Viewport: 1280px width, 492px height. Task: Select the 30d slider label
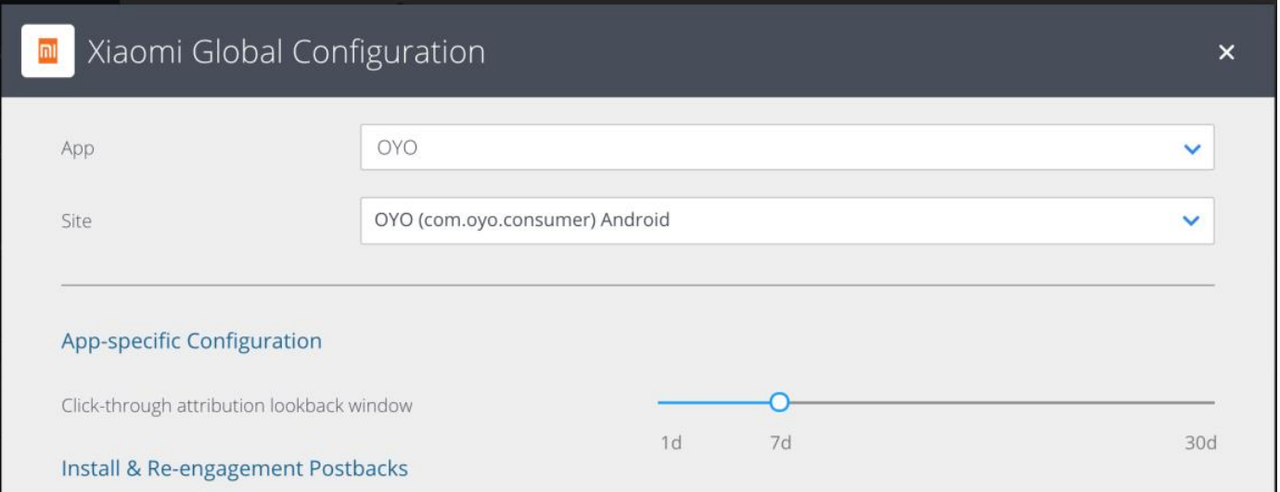click(1200, 442)
